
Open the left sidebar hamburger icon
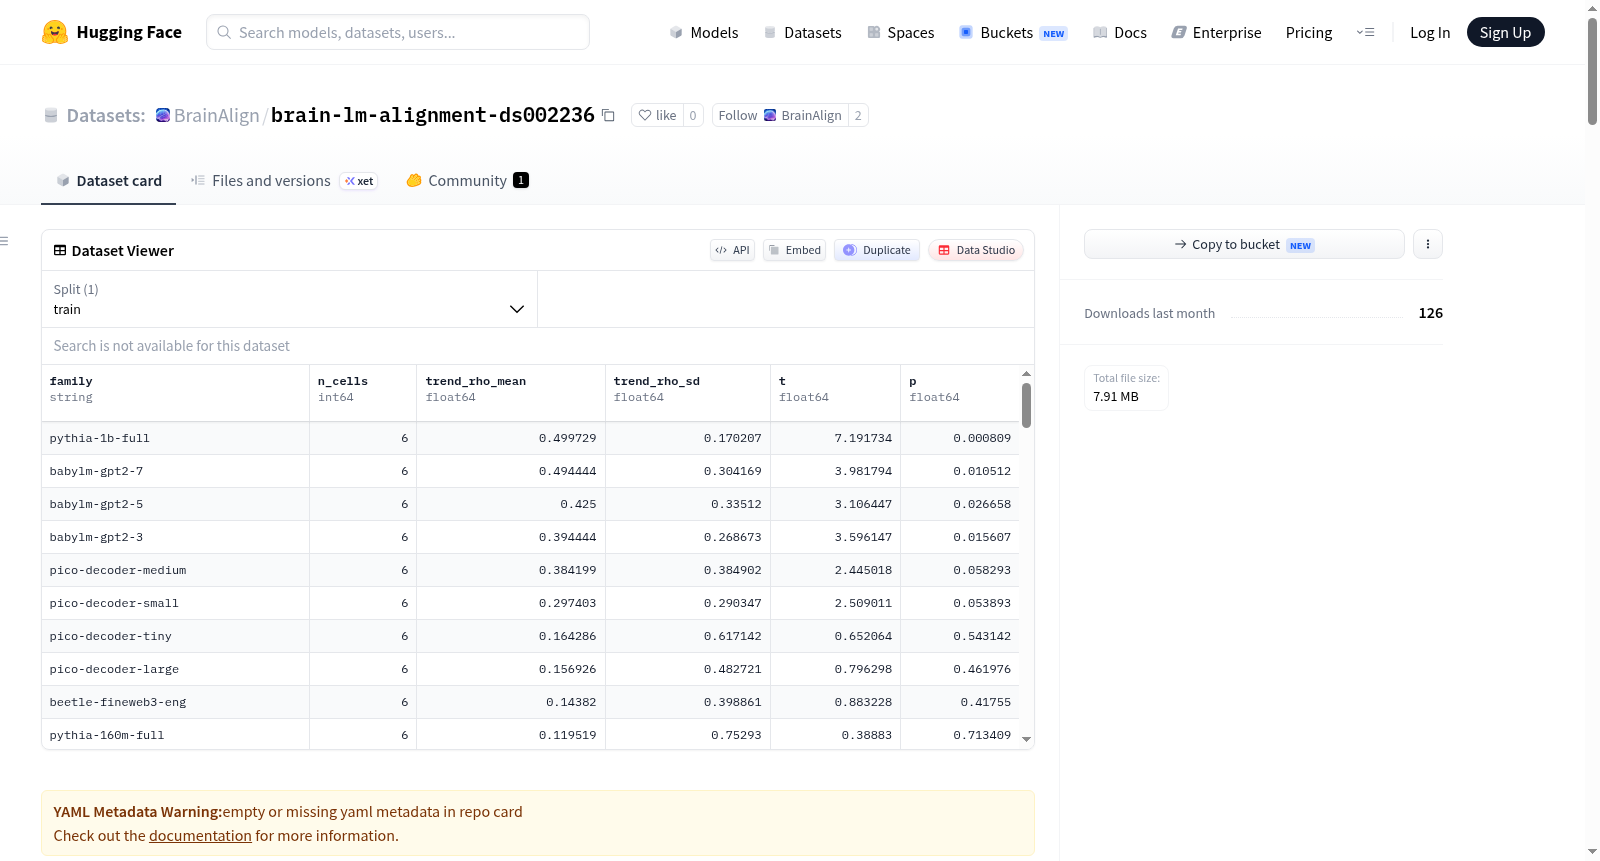click(4, 241)
